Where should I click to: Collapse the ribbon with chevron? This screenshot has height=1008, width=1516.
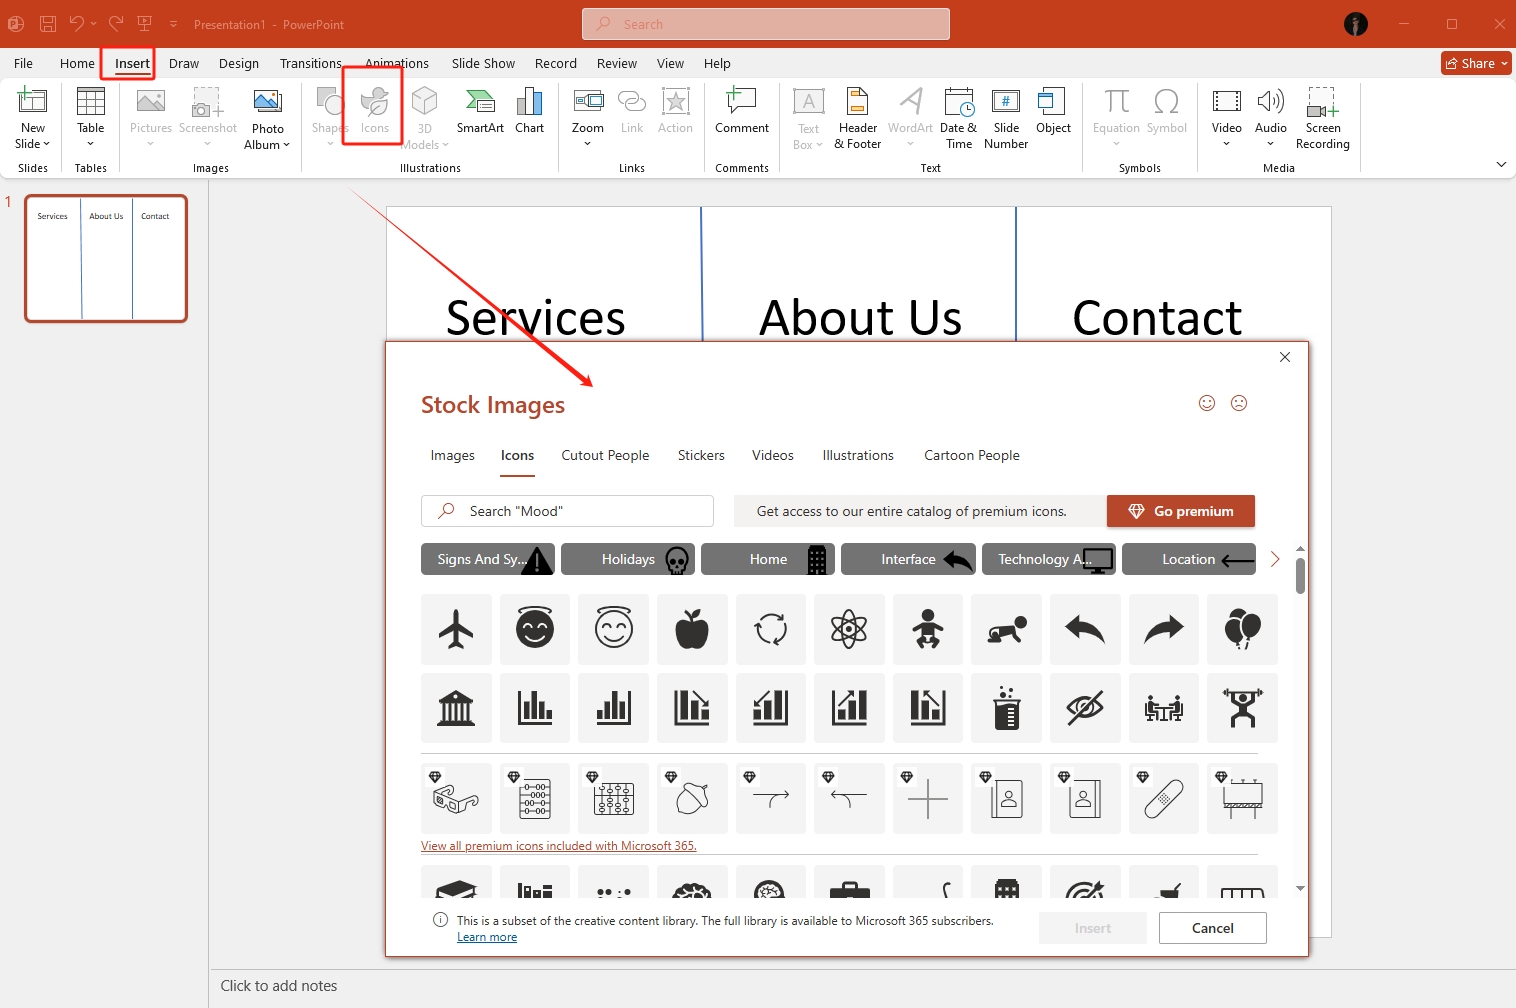tap(1501, 164)
